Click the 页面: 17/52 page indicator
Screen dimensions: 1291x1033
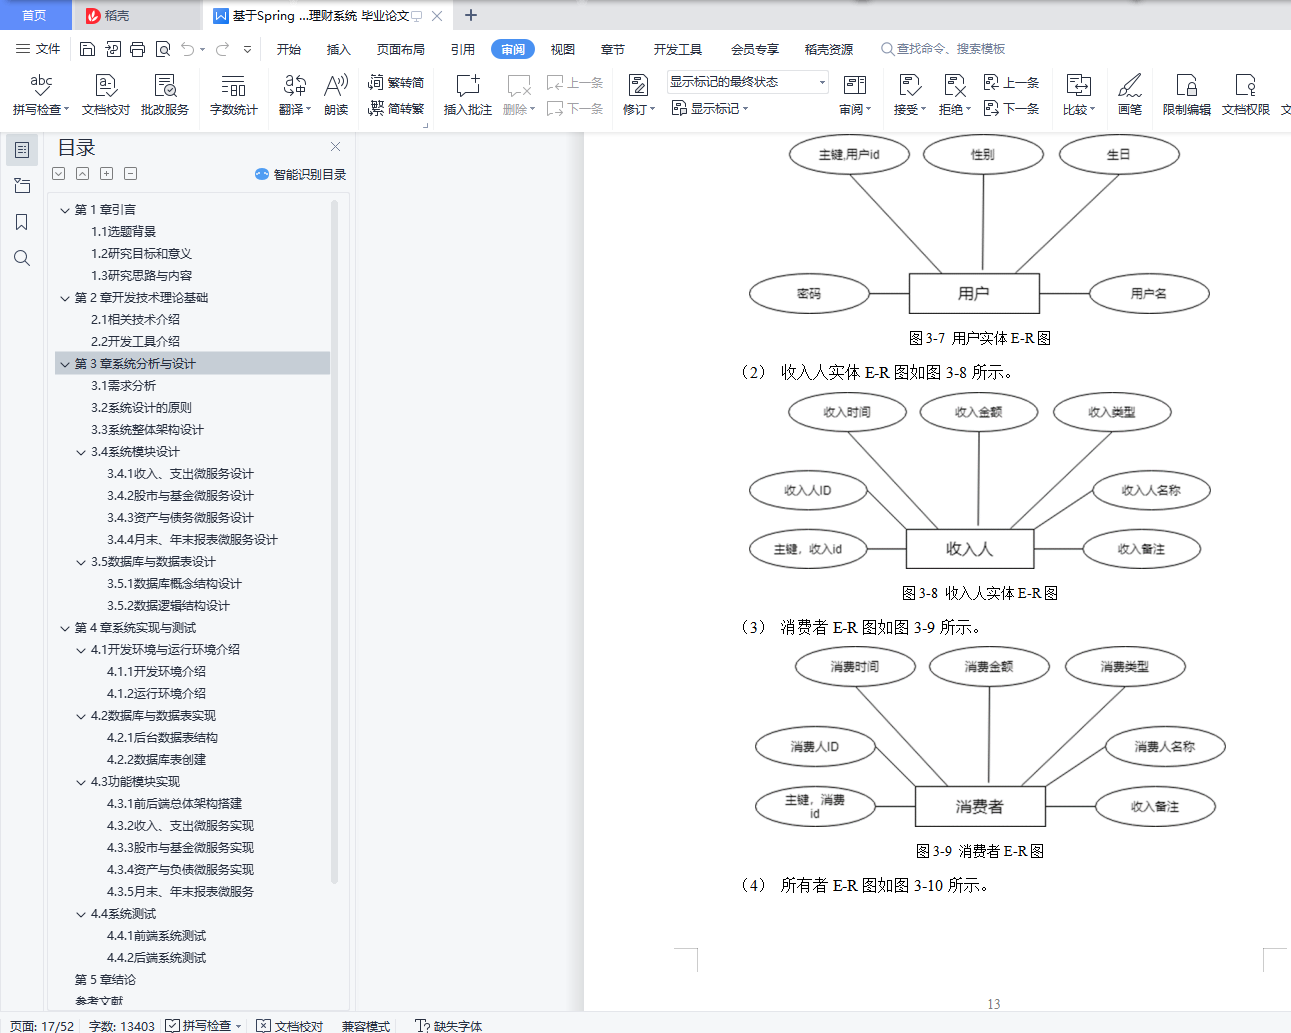coord(42,1026)
